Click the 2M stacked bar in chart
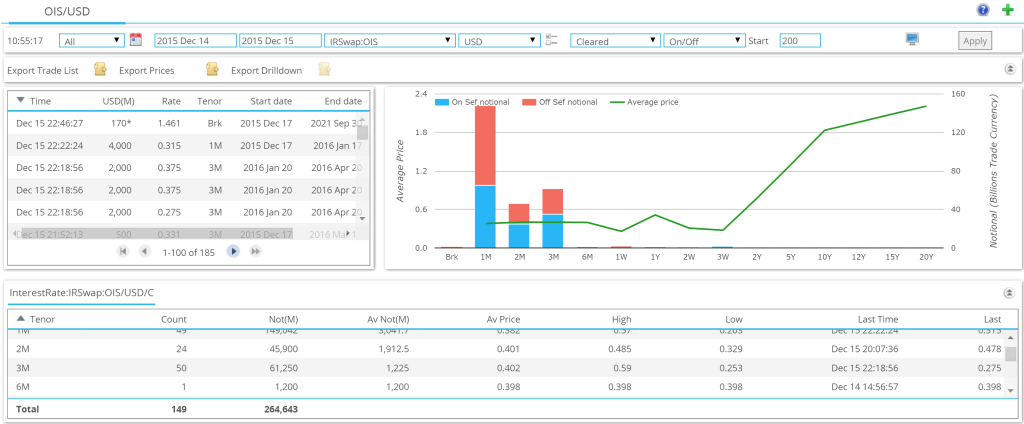Screen dimensions: 1024x424 [519, 225]
